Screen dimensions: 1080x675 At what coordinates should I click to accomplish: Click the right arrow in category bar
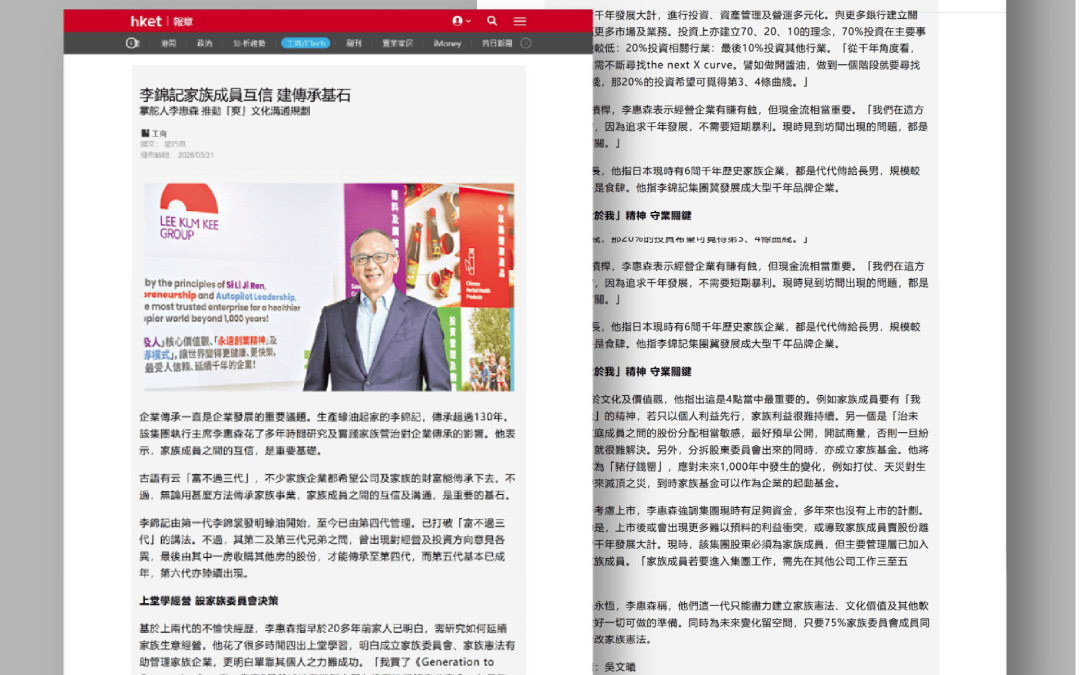(x=526, y=43)
